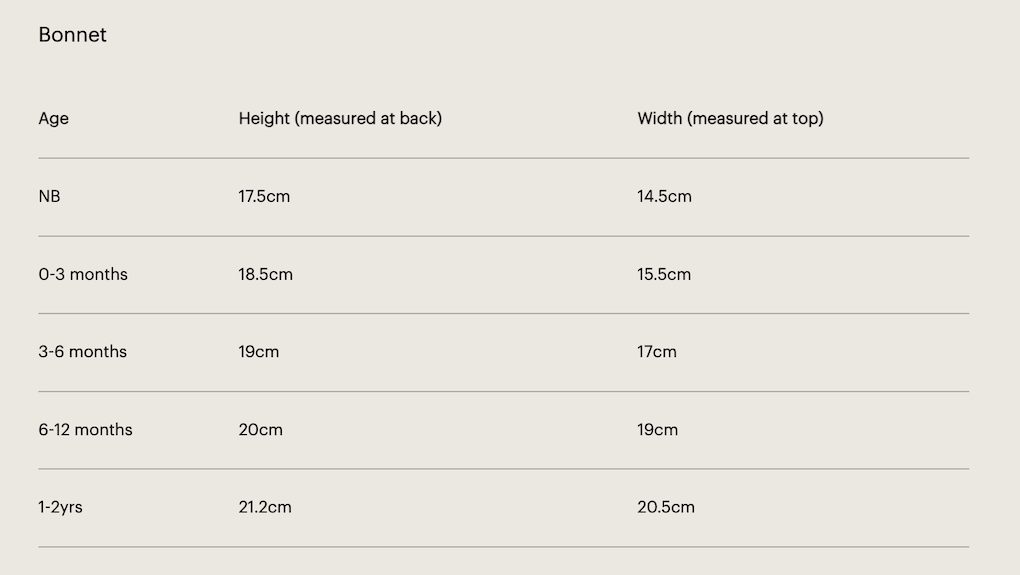1020x575 pixels.
Task: Select the 3-6 months row label
Action: point(83,352)
